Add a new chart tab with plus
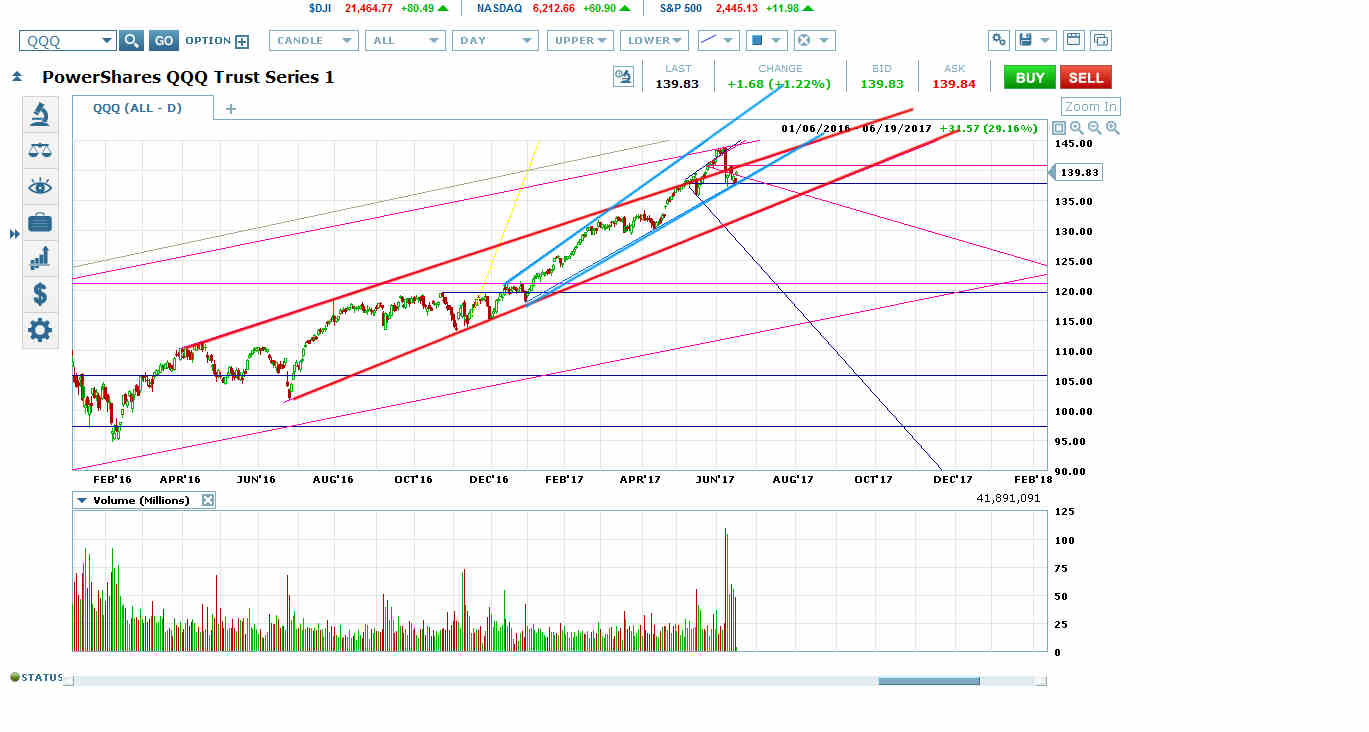The width and height of the screenshot is (1369, 732). pos(231,109)
